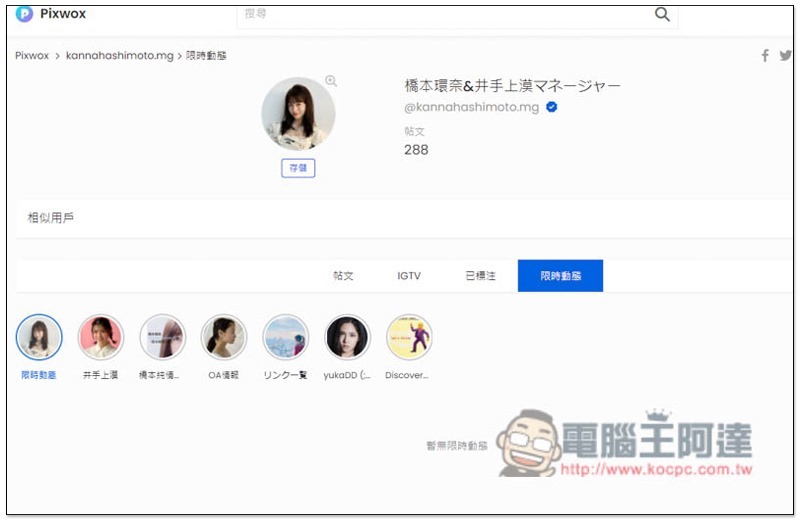Click the kannahashimoto.mg breadcrumb link
Viewport: 800px width, 521px height.
pos(119,56)
